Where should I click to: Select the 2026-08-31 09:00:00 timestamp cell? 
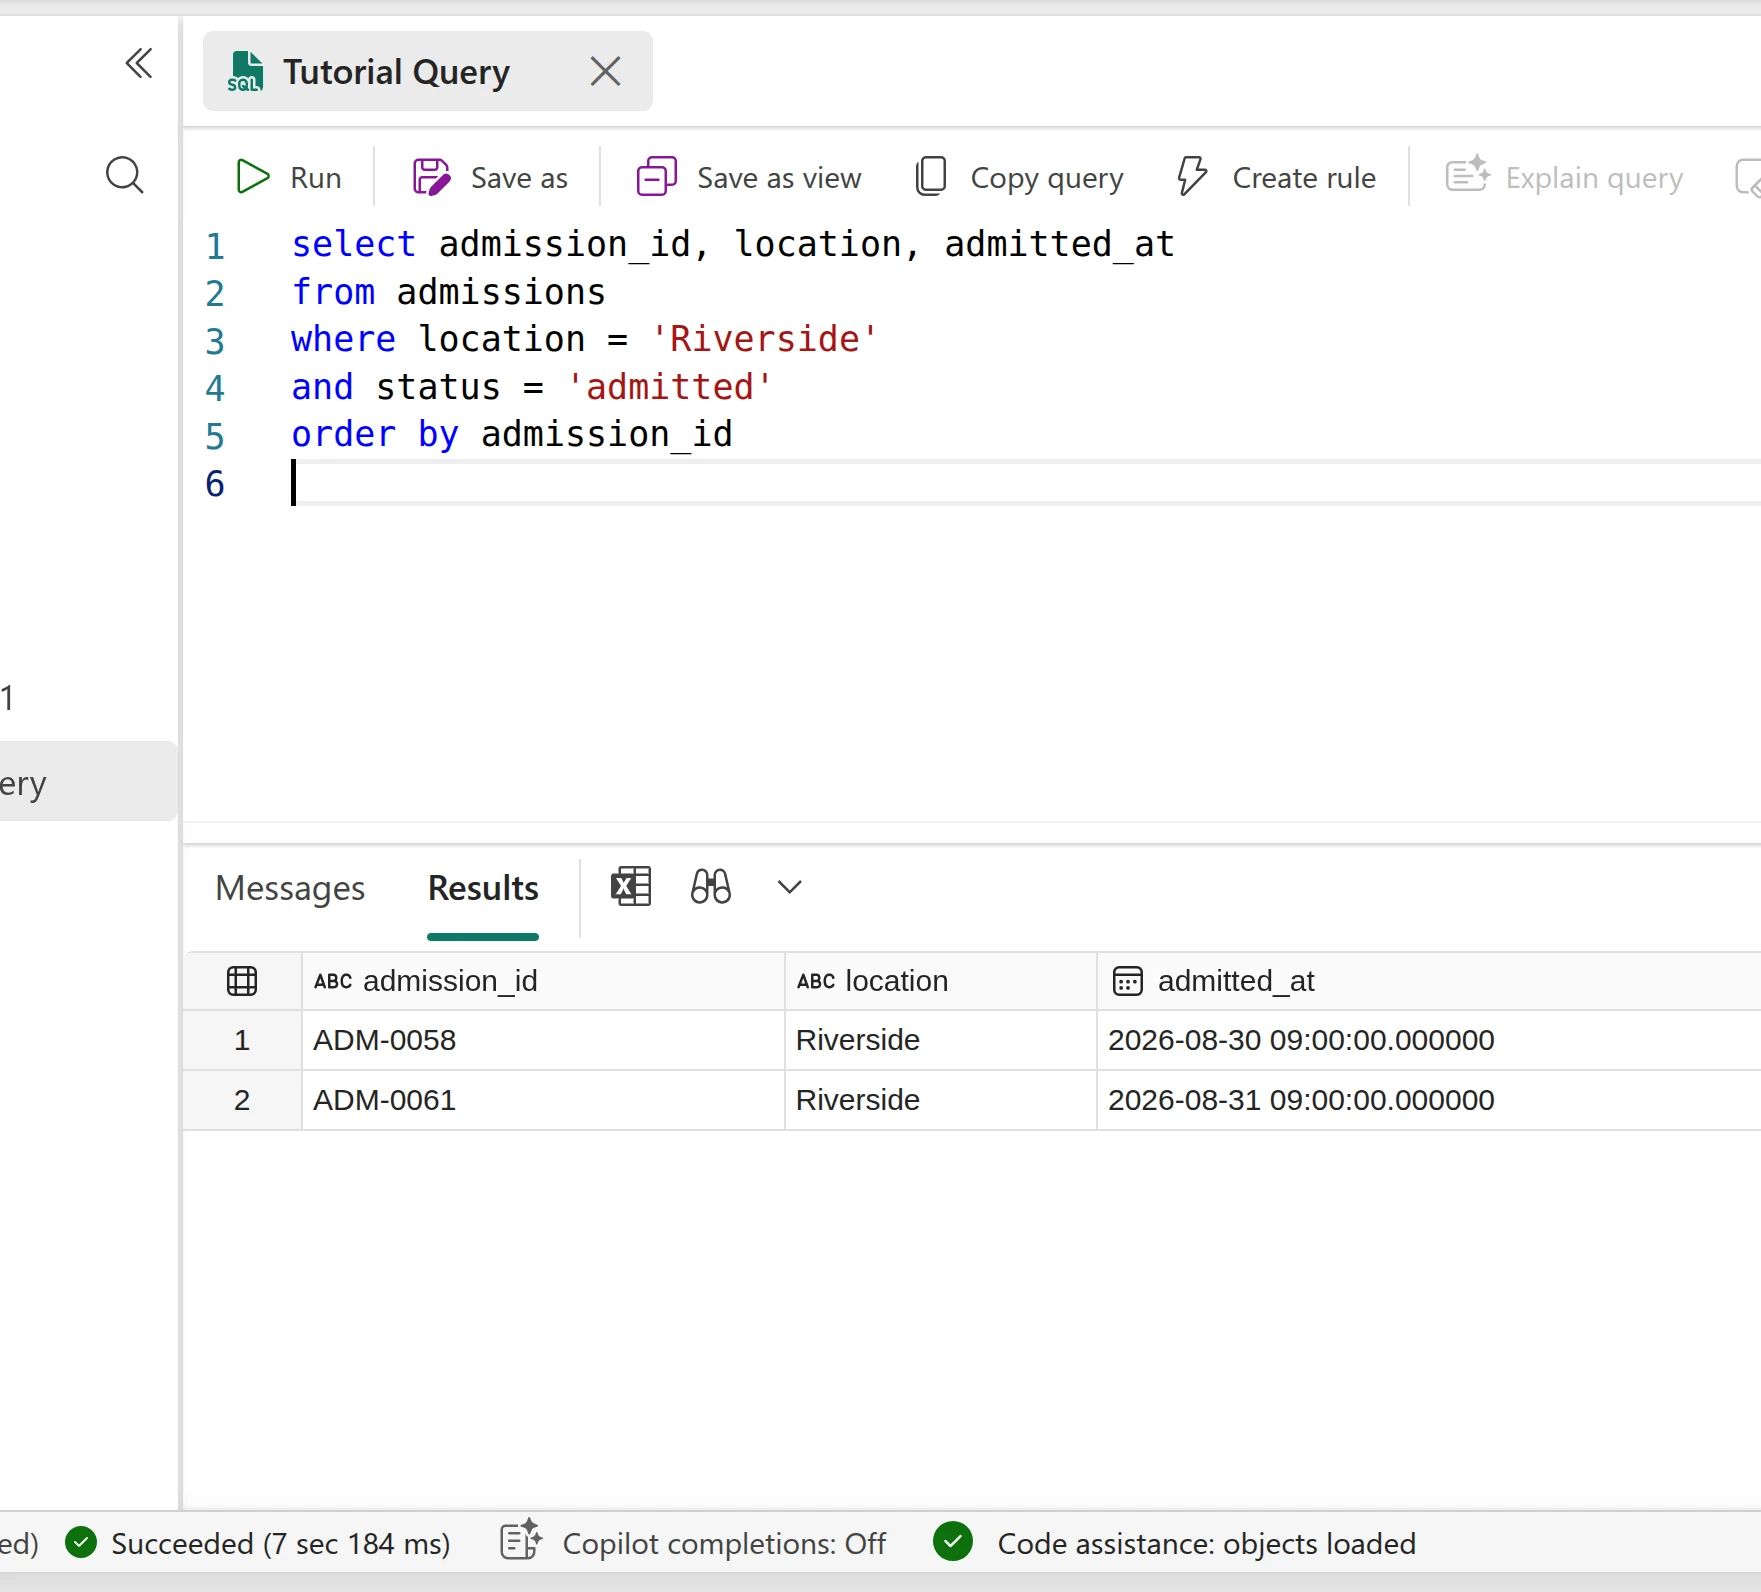tap(1429, 1100)
